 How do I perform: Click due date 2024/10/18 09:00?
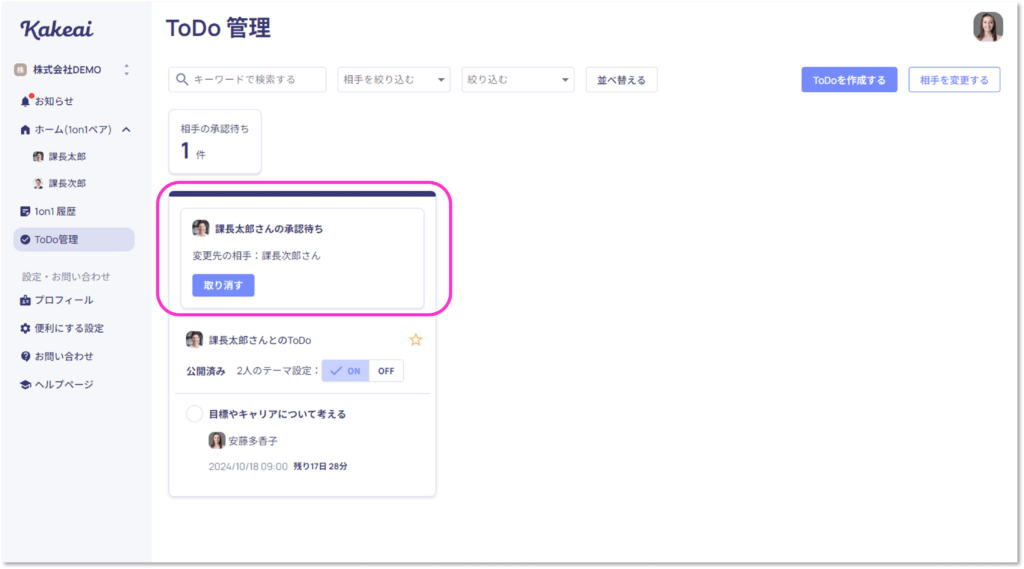[248, 466]
